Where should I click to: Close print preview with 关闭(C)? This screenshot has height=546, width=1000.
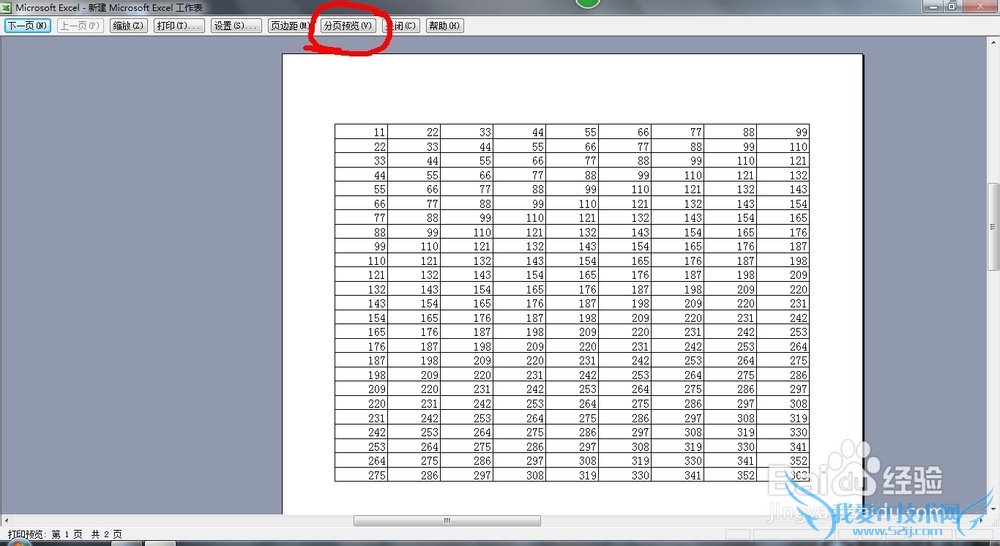coord(402,26)
